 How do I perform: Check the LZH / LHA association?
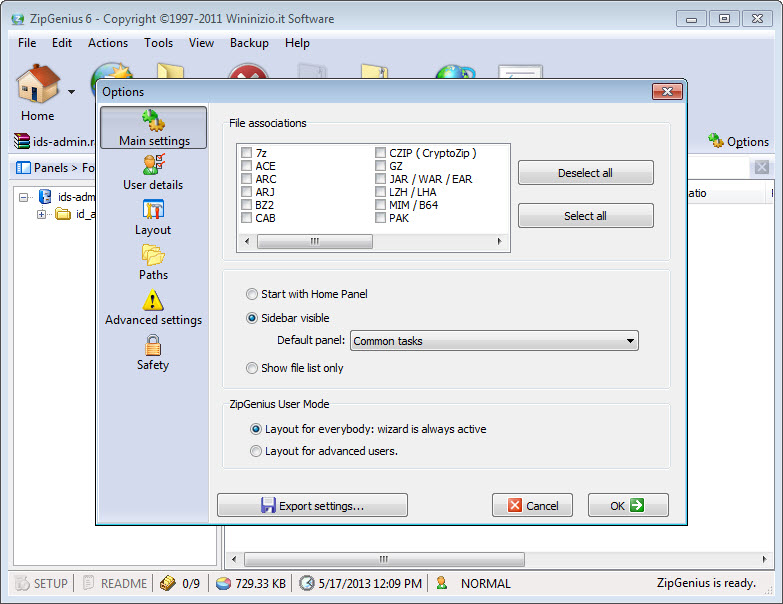(x=381, y=191)
